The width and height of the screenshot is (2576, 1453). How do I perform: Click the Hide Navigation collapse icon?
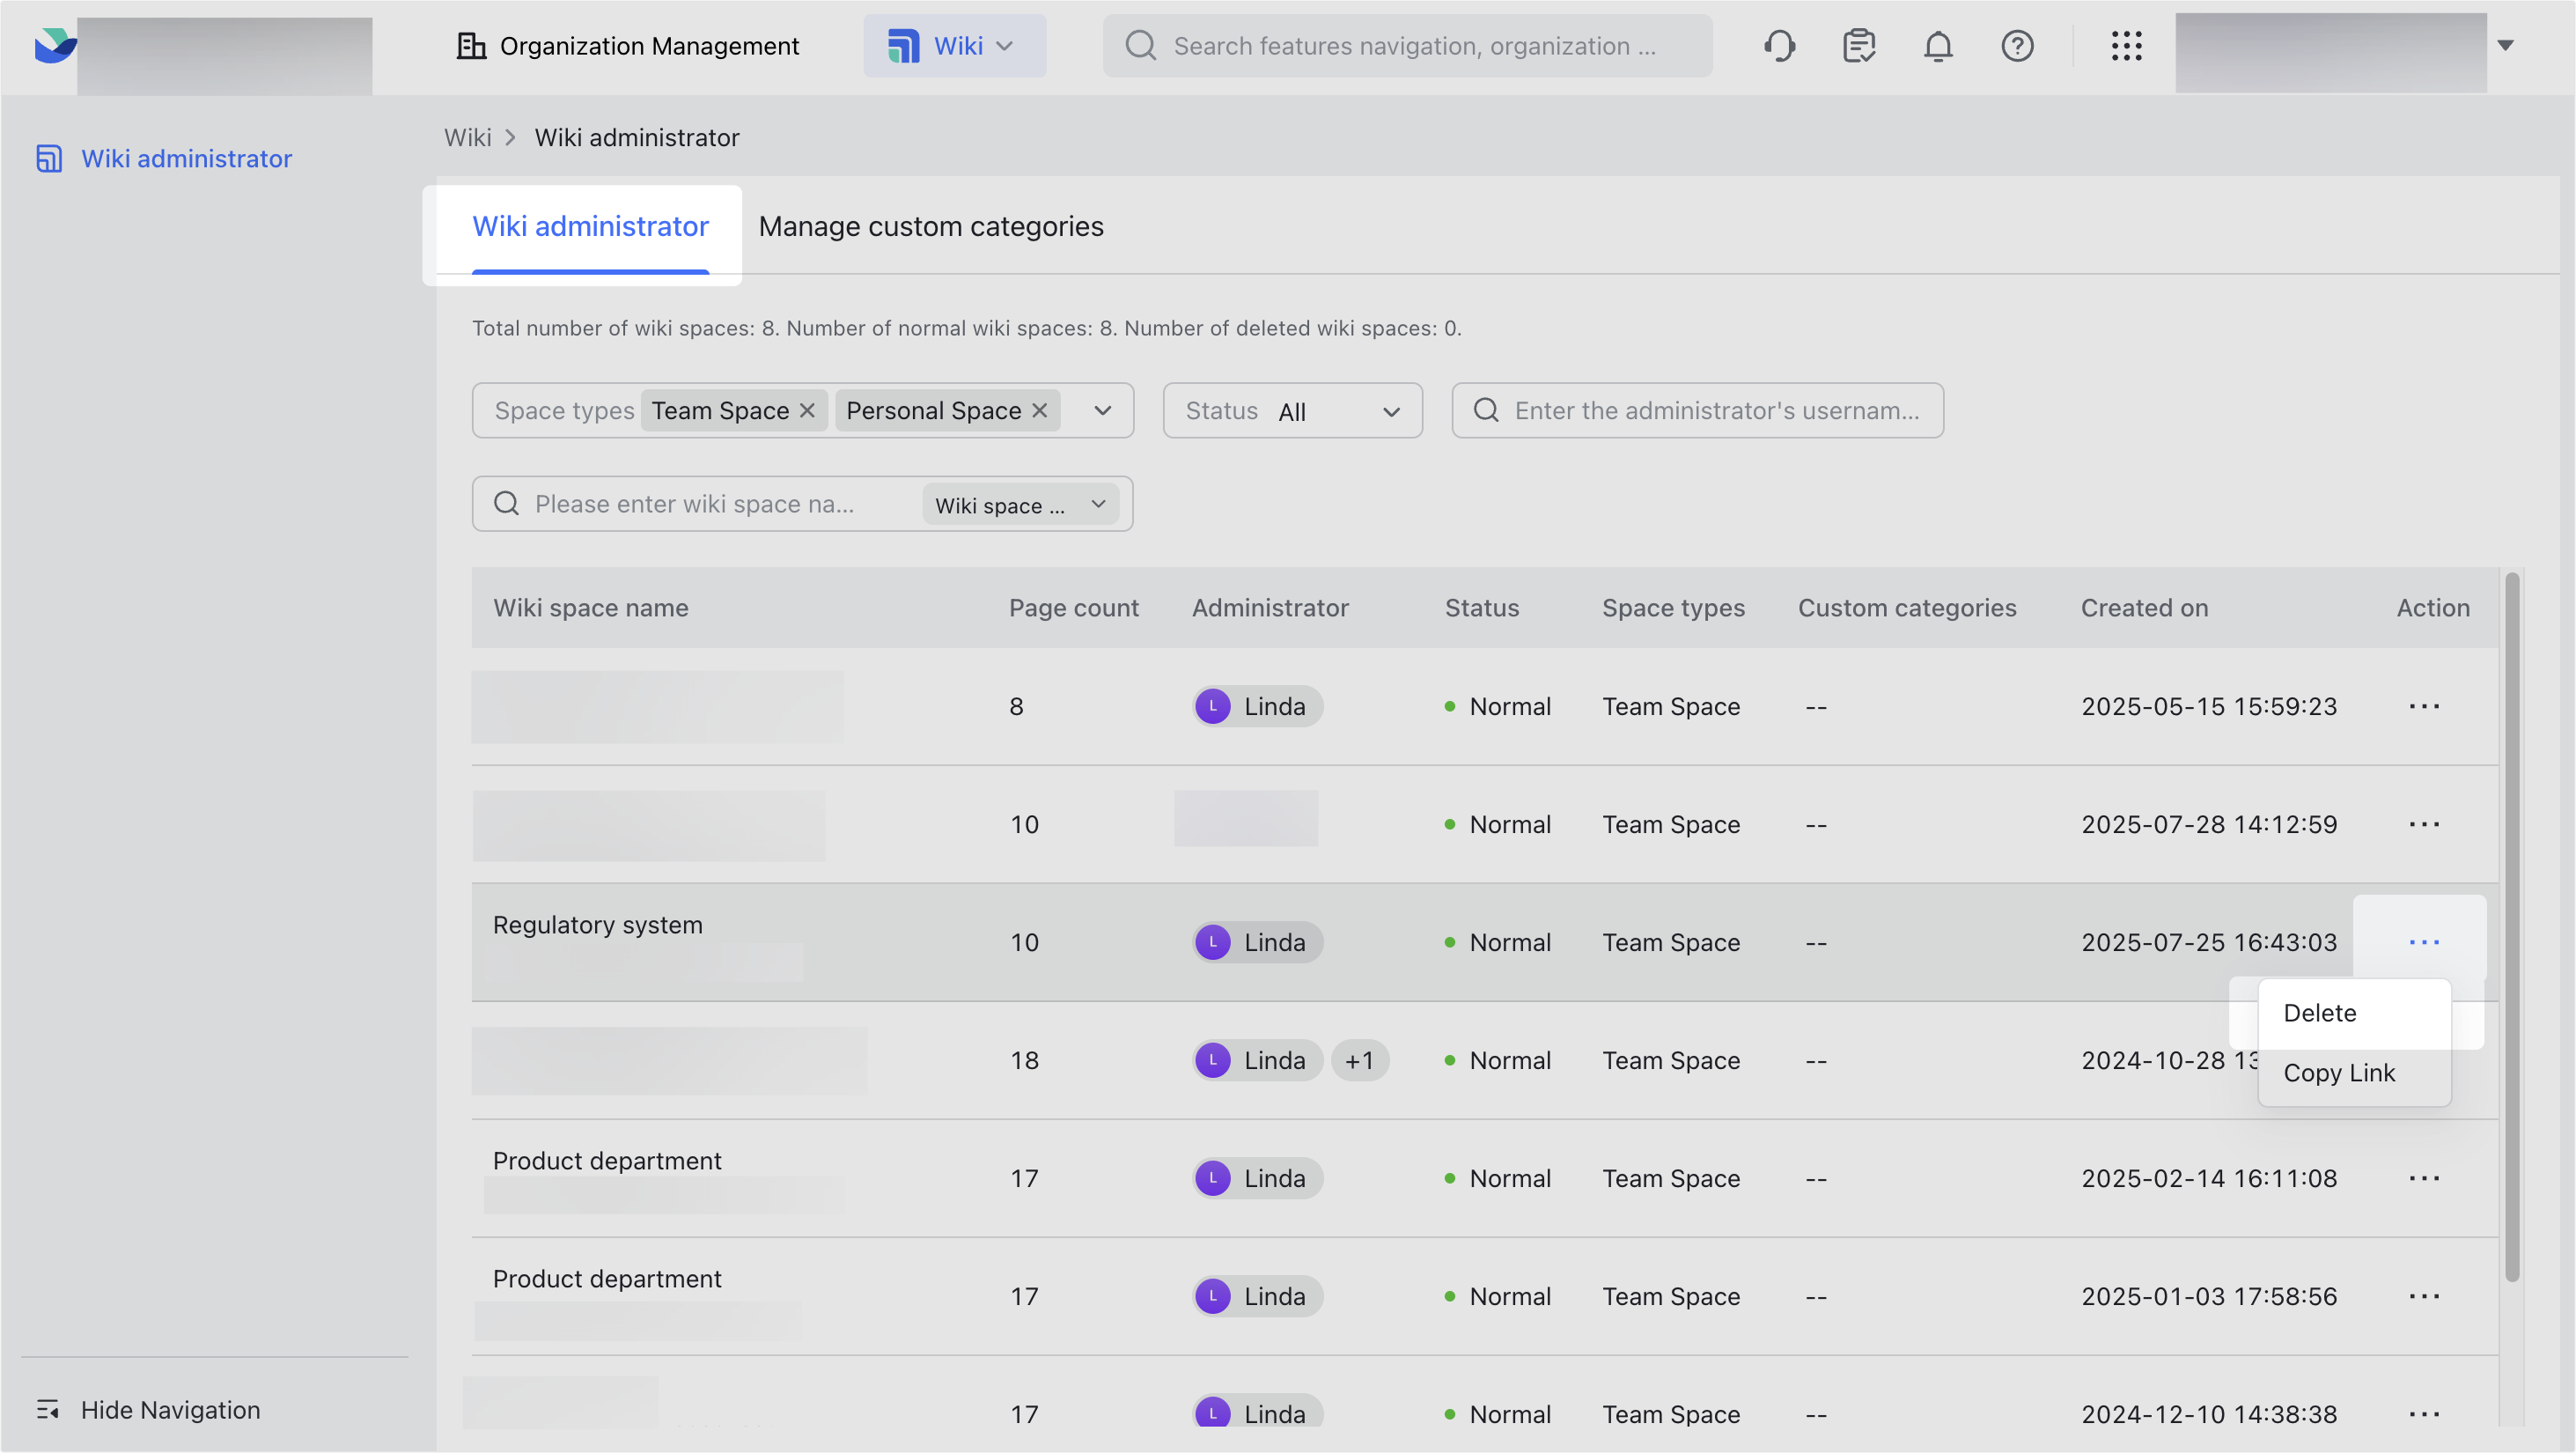pyautogui.click(x=48, y=1410)
